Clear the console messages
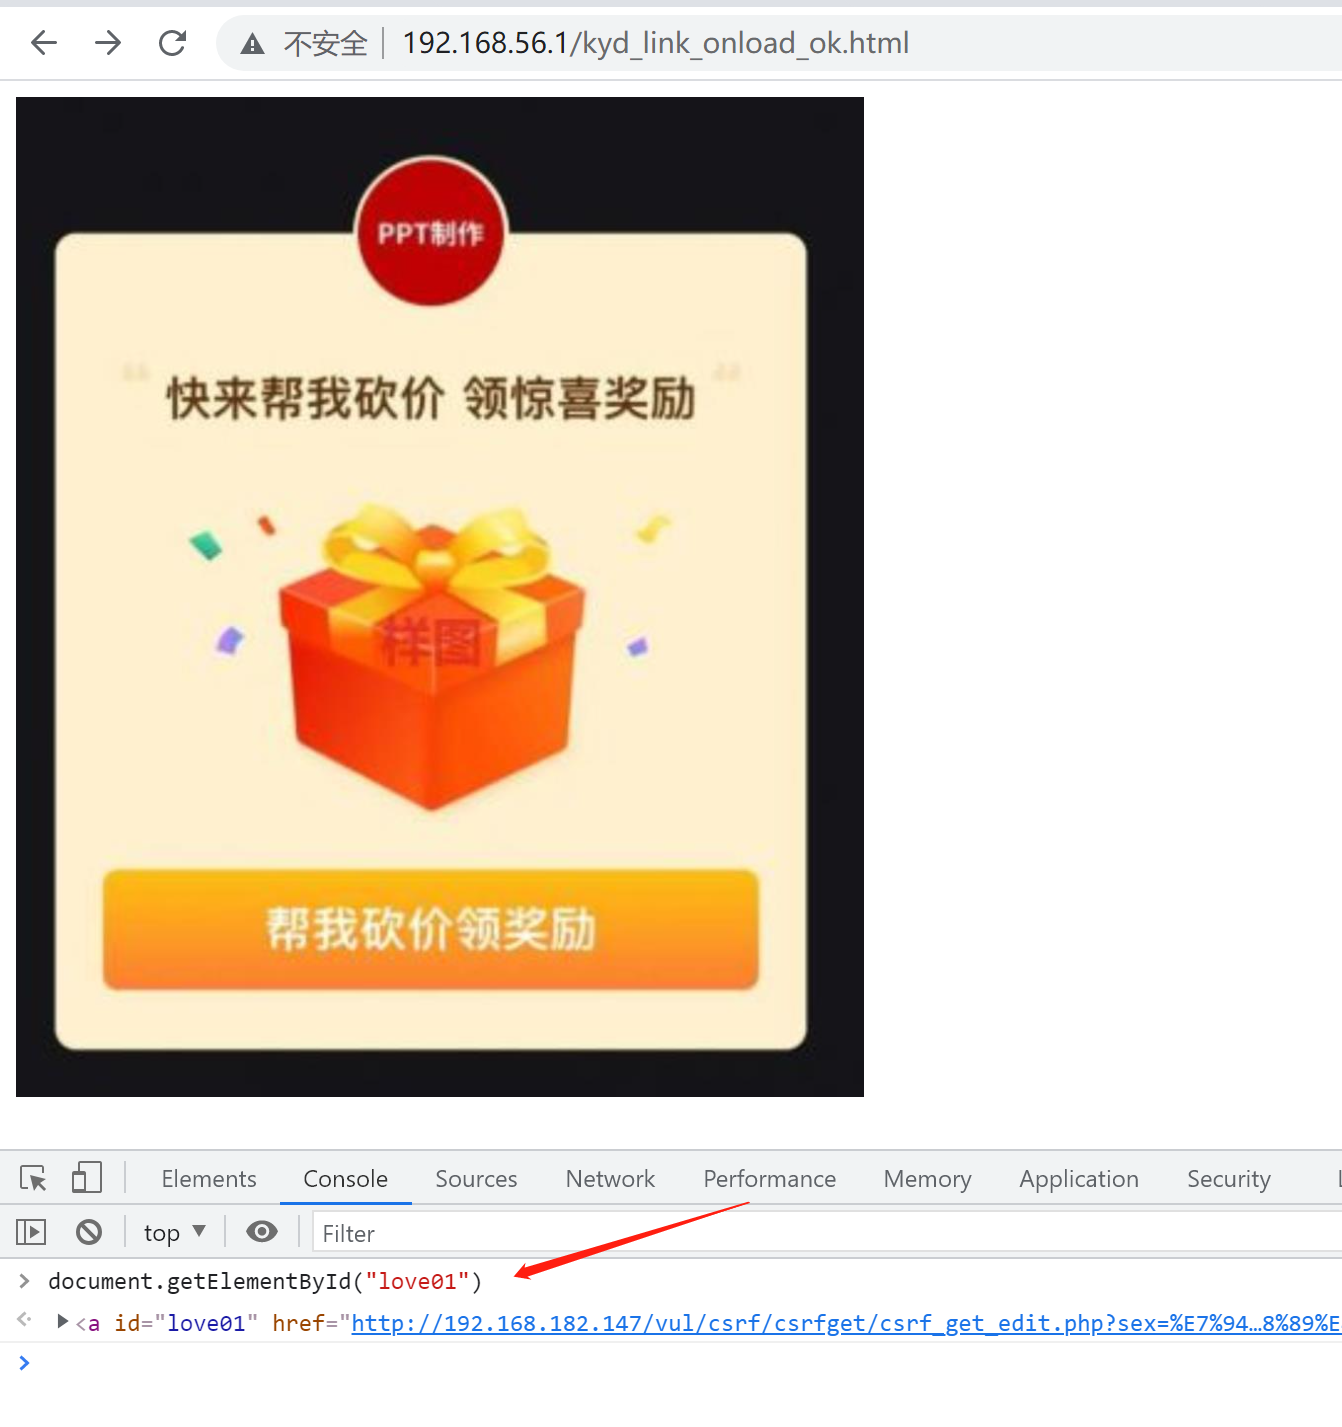1342x1427 pixels. pos(89,1231)
